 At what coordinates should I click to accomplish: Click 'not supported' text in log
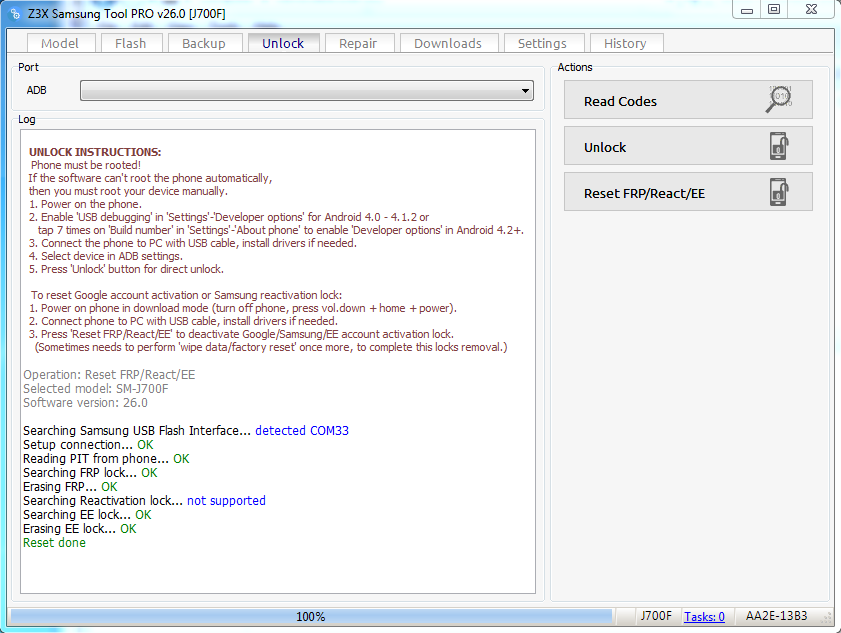click(x=226, y=500)
